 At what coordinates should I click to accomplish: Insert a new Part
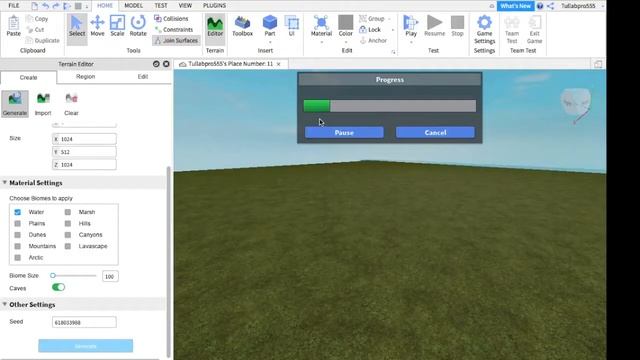[x=269, y=26]
